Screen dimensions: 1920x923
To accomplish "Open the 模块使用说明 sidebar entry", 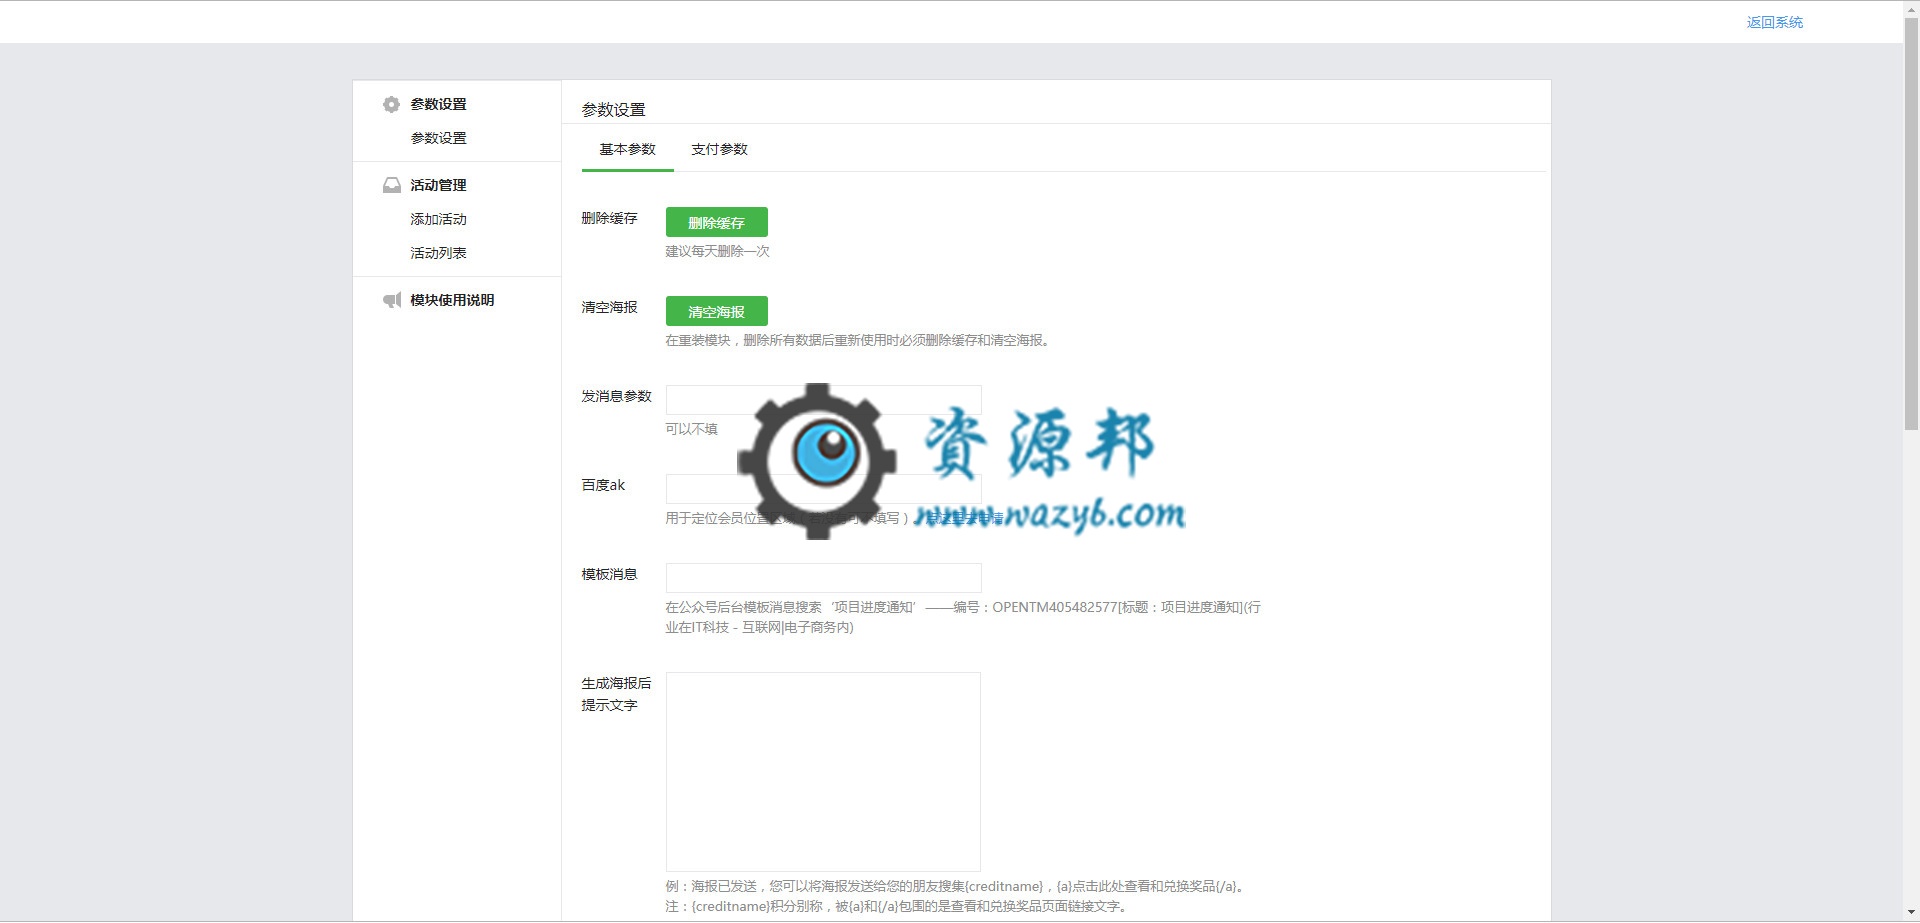I will (x=452, y=300).
